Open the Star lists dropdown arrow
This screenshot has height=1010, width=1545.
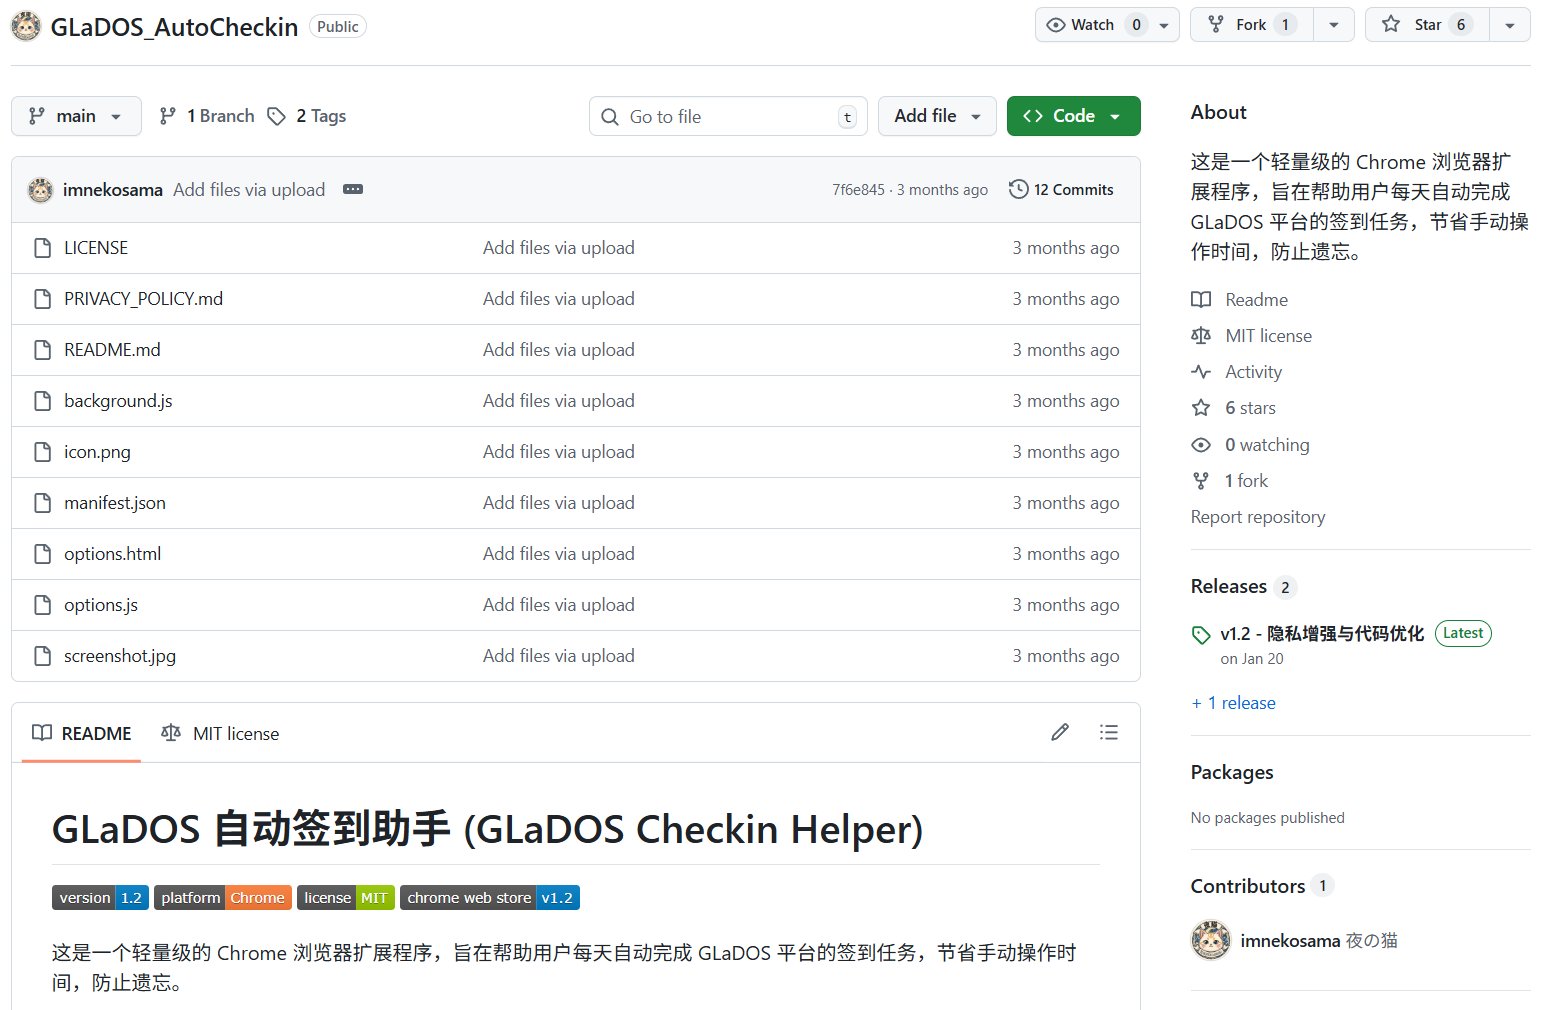coord(1509,25)
